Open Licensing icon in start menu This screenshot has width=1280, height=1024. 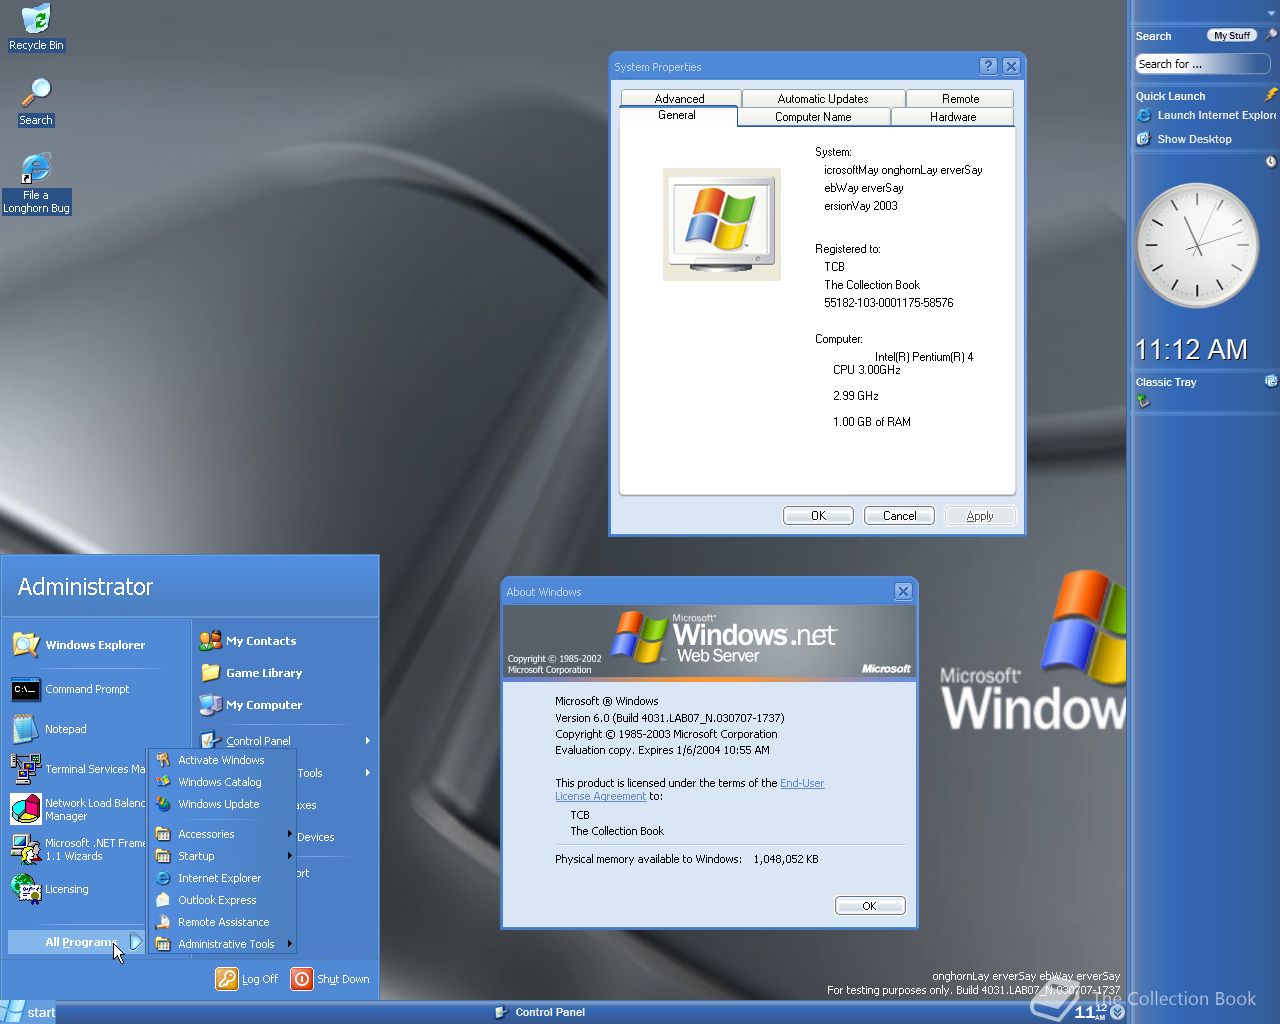(x=26, y=889)
